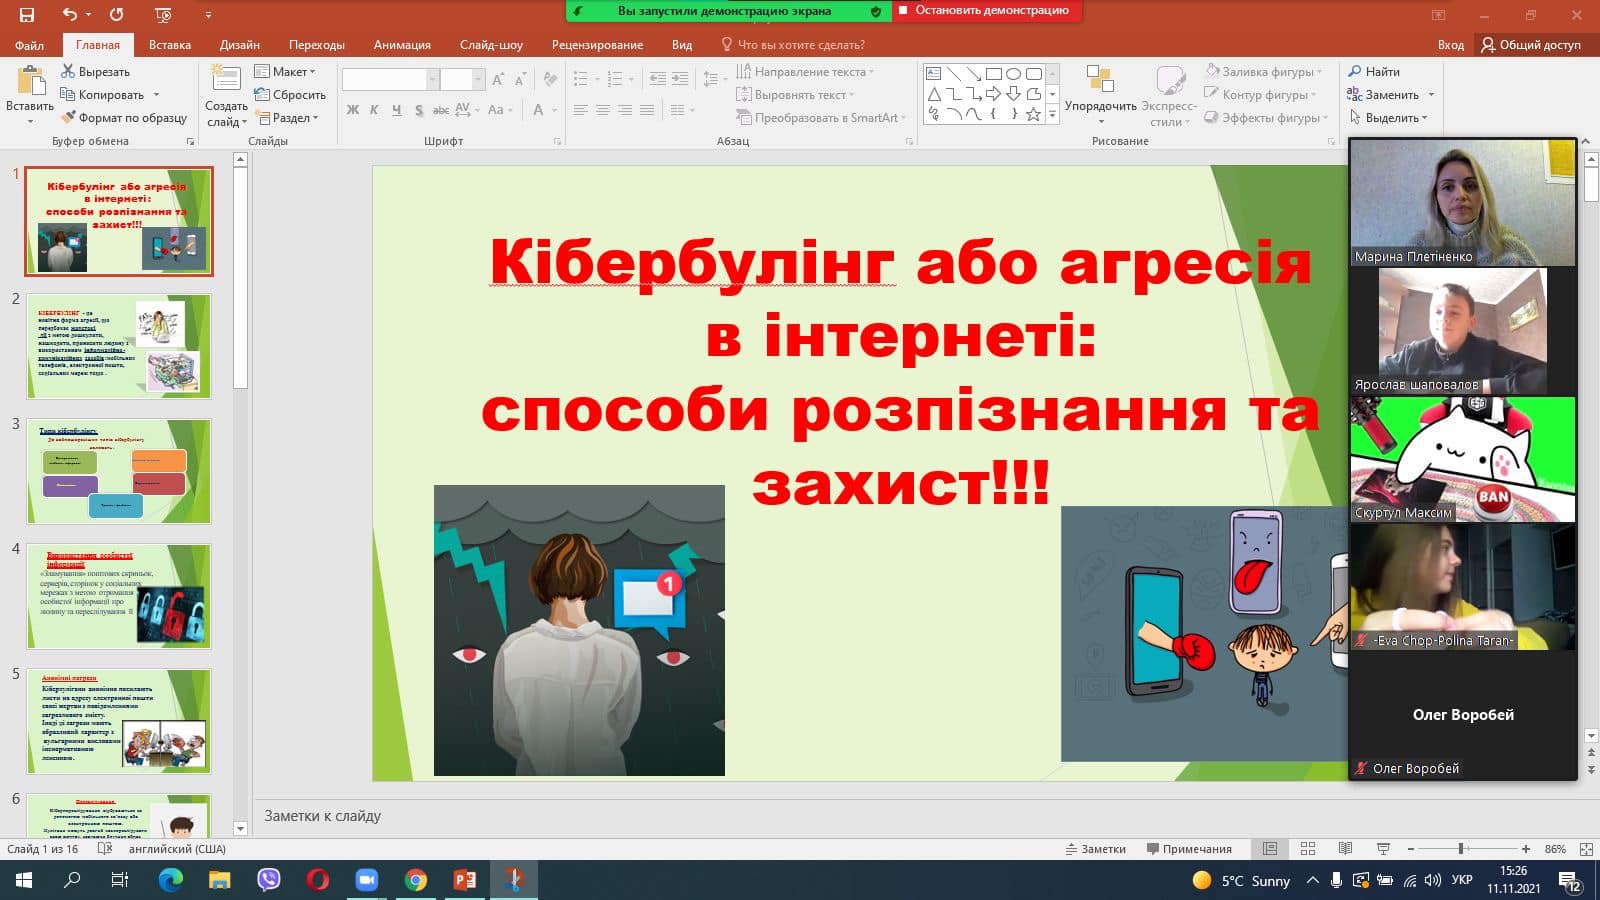Paste from clipboard (Вставить)

click(30, 95)
